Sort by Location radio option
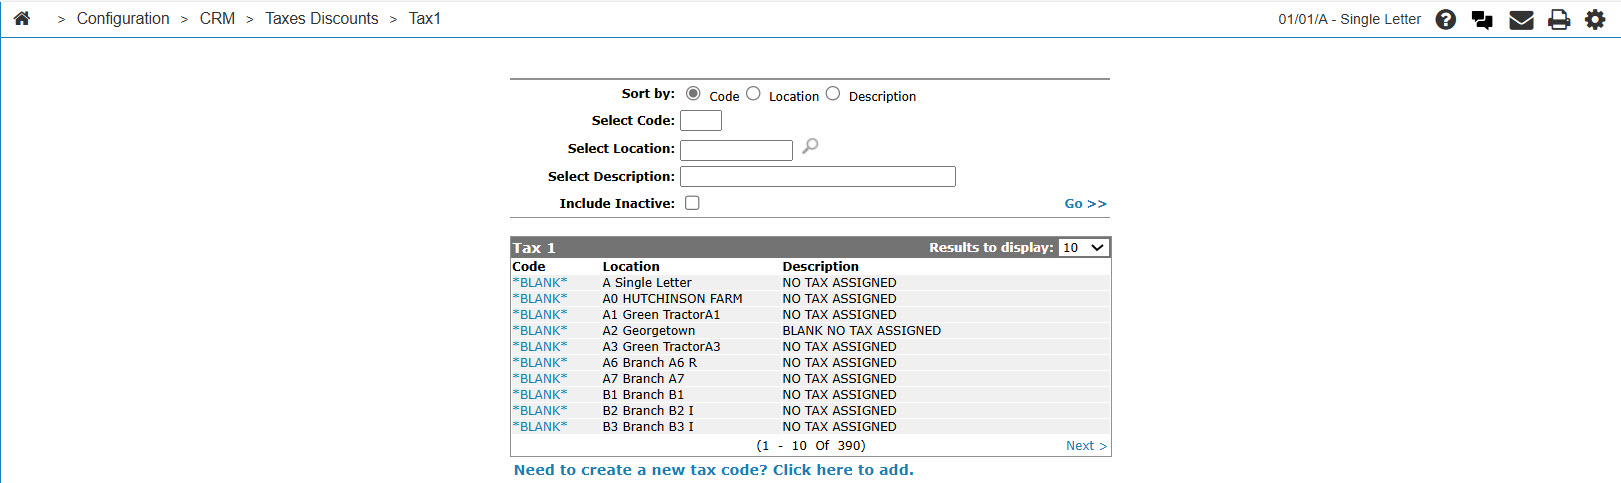The width and height of the screenshot is (1621, 483). 753,93
